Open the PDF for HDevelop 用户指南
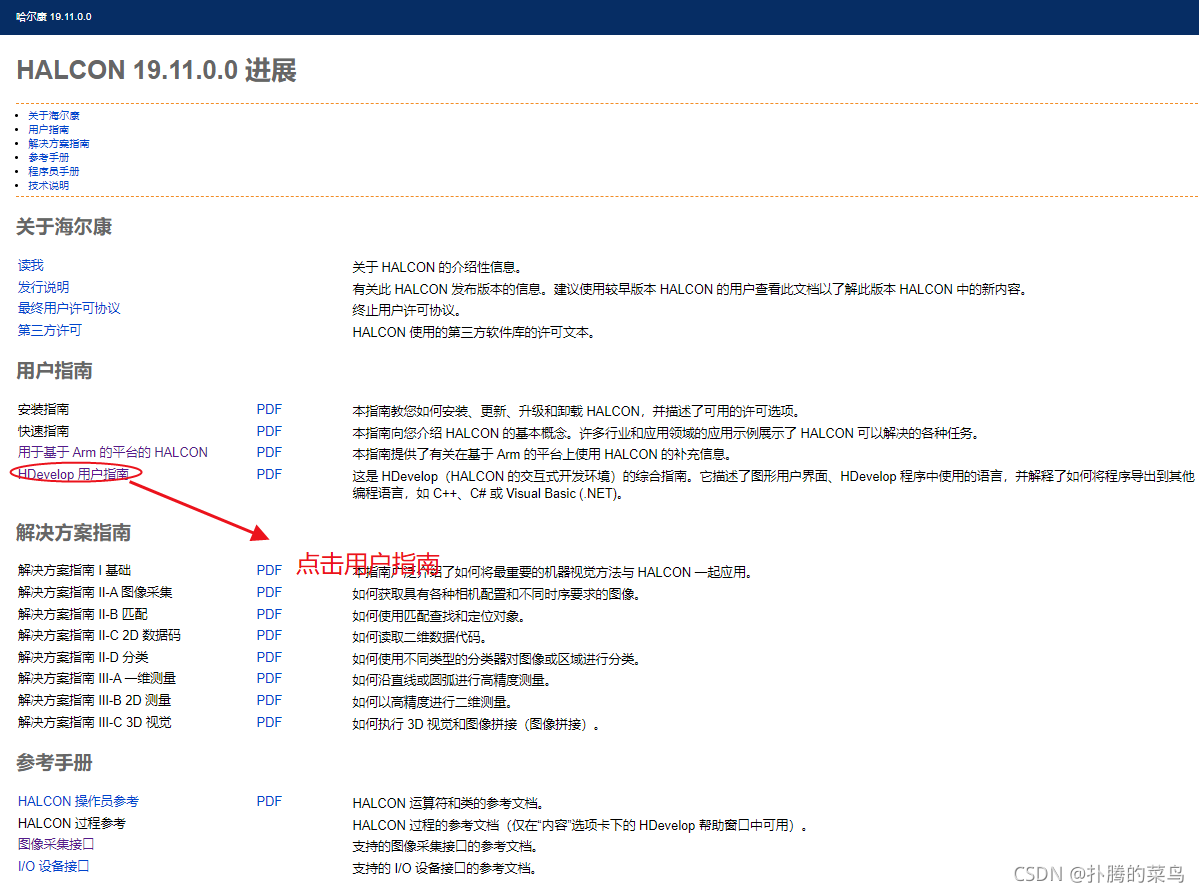 pos(269,474)
